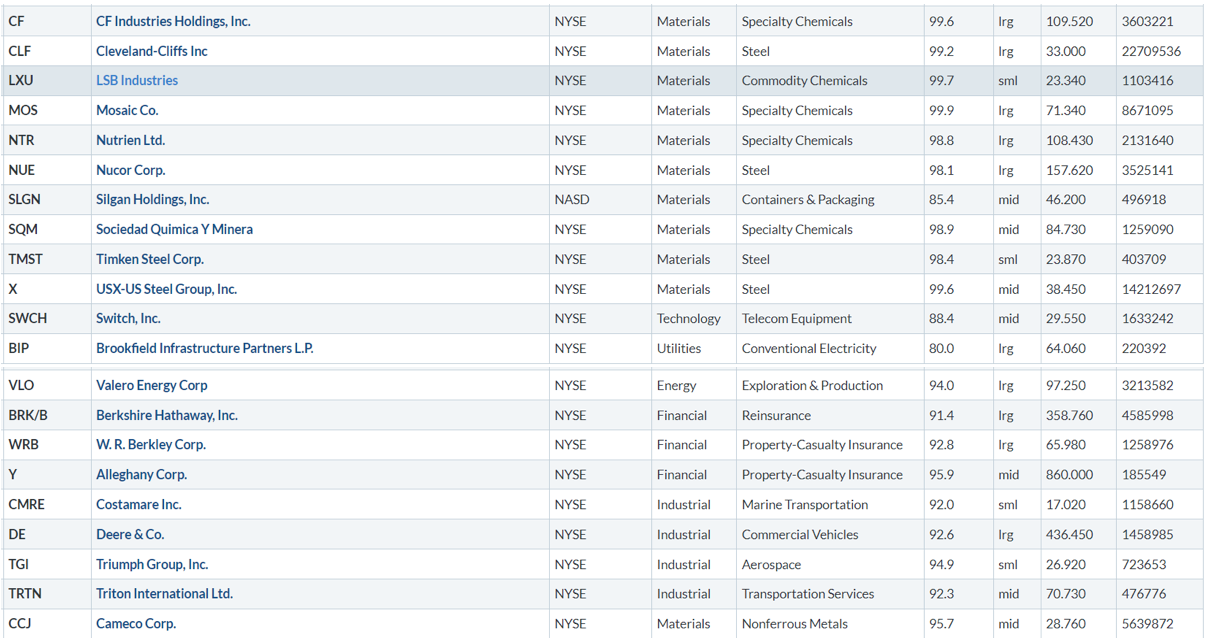This screenshot has width=1208, height=642.
Task: Open the Mosaic Co. company page
Action: point(127,111)
